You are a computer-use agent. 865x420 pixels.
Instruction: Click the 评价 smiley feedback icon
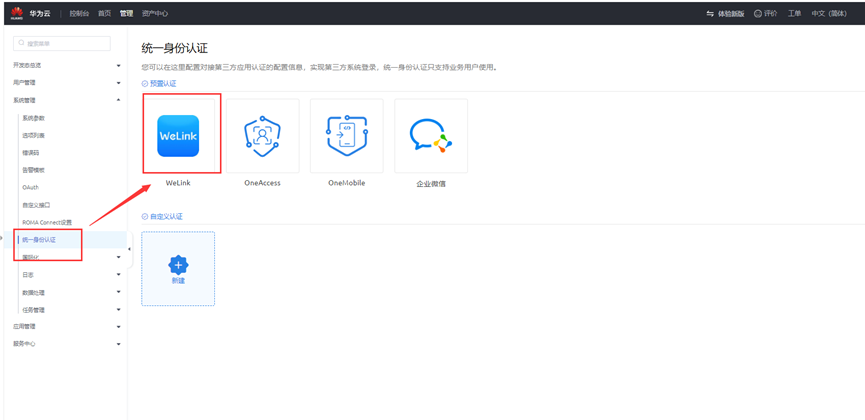[x=758, y=13]
